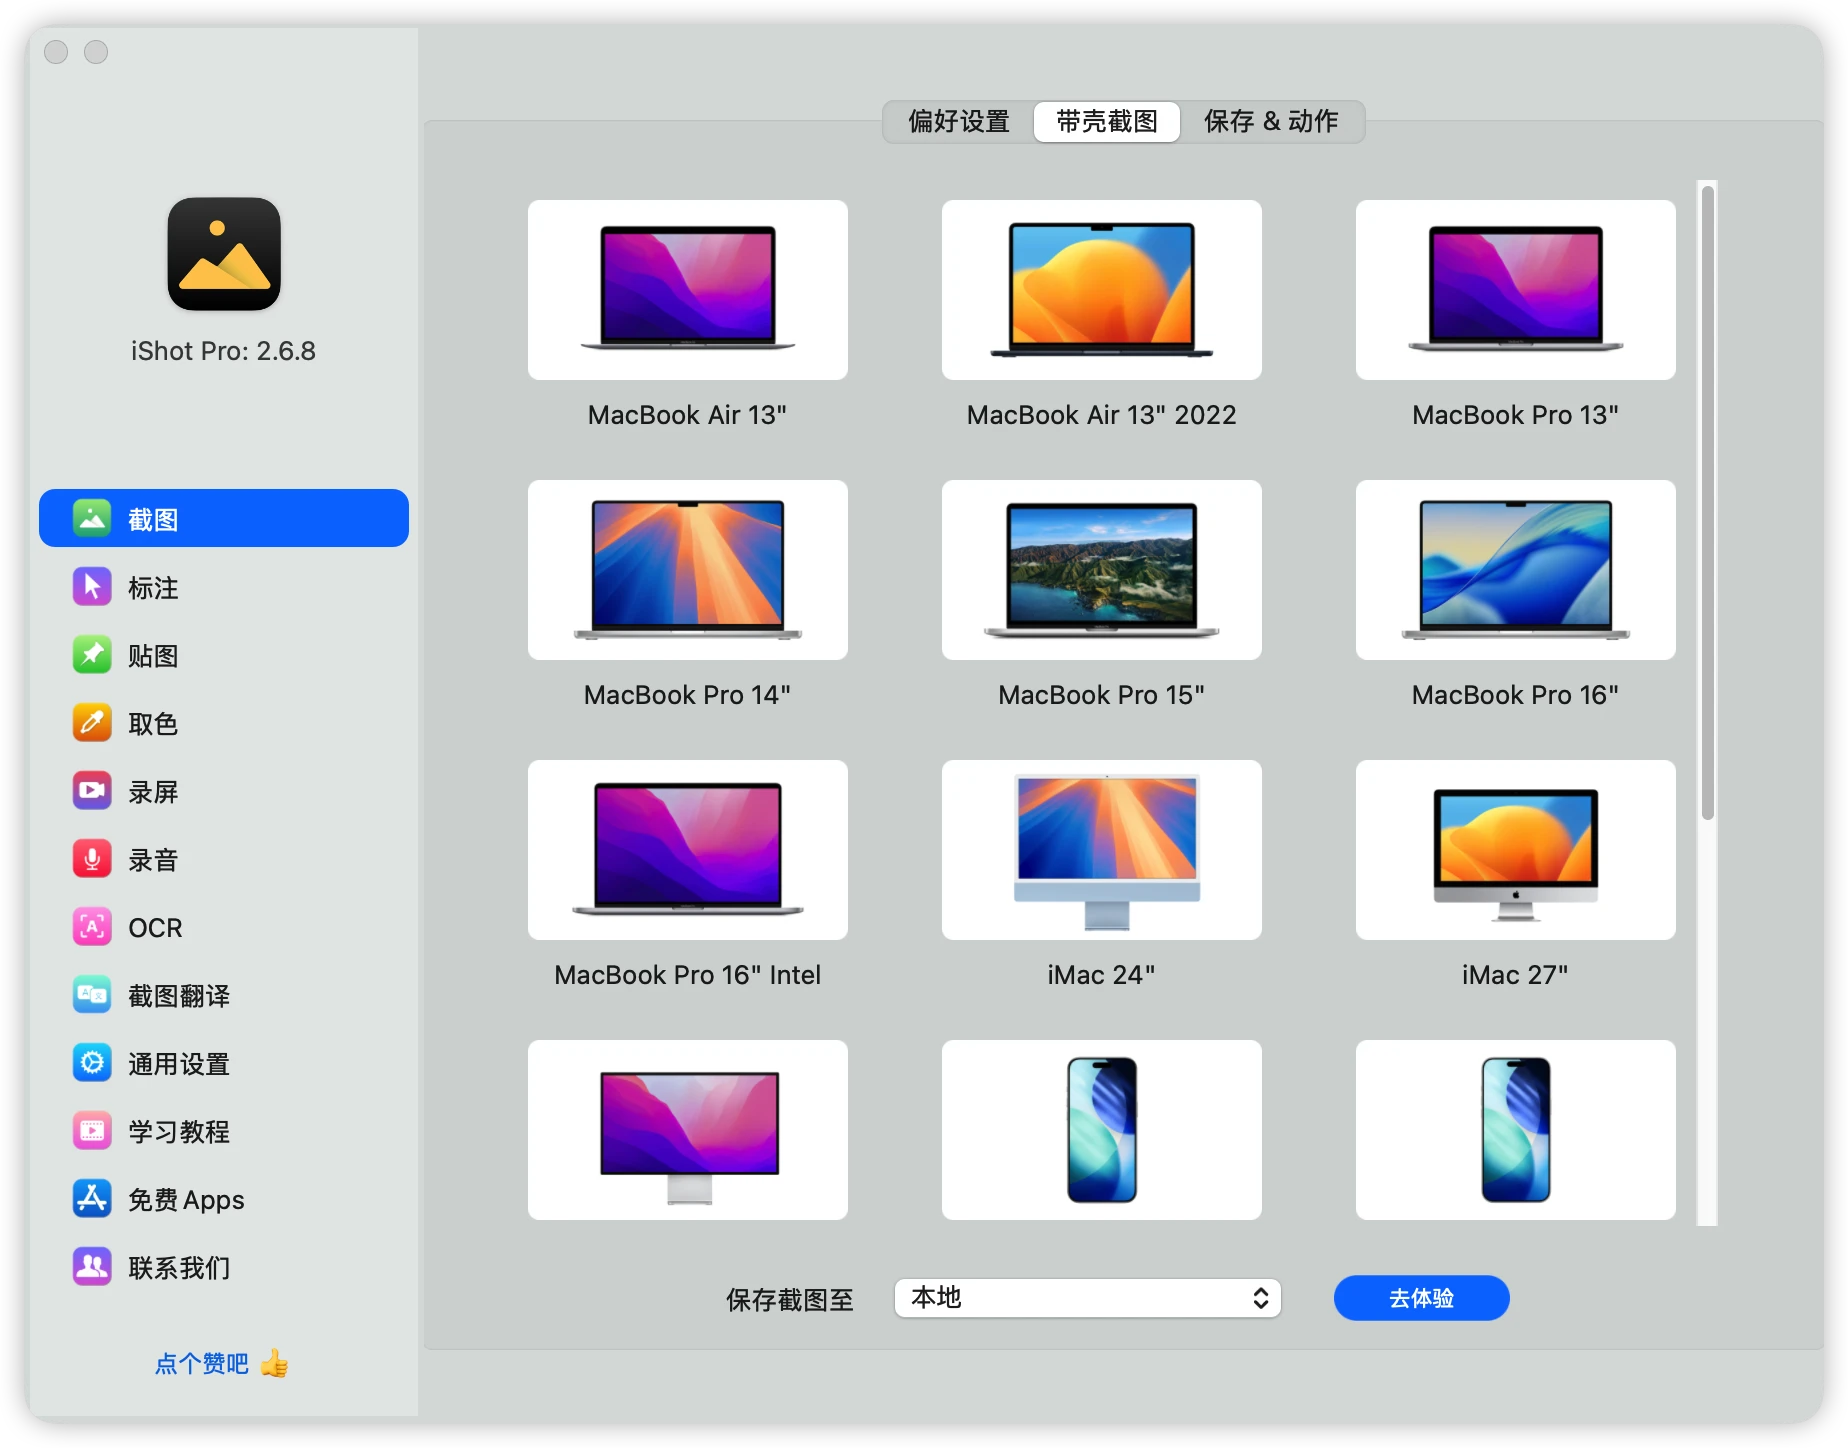Image resolution: width=1848 pixels, height=1448 pixels.
Task: Click the green pin icon for 贴图
Action: coord(92,654)
